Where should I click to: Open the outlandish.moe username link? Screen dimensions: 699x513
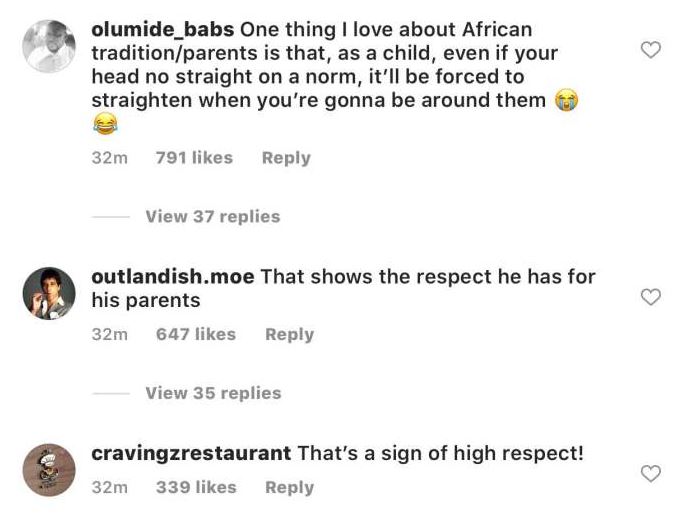pyautogui.click(x=172, y=277)
